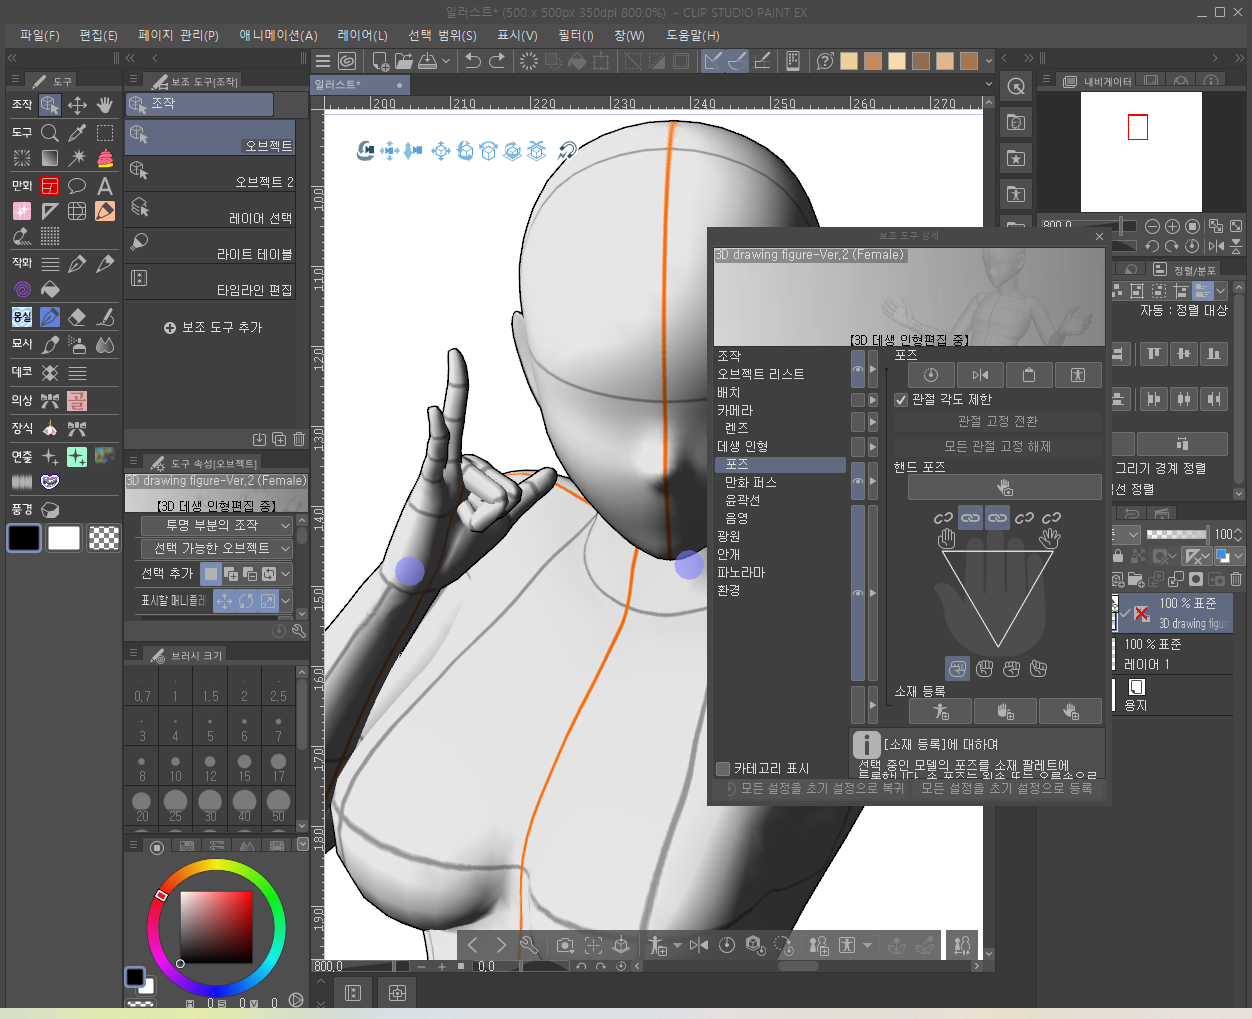Select the Eraser tool

coord(77,317)
